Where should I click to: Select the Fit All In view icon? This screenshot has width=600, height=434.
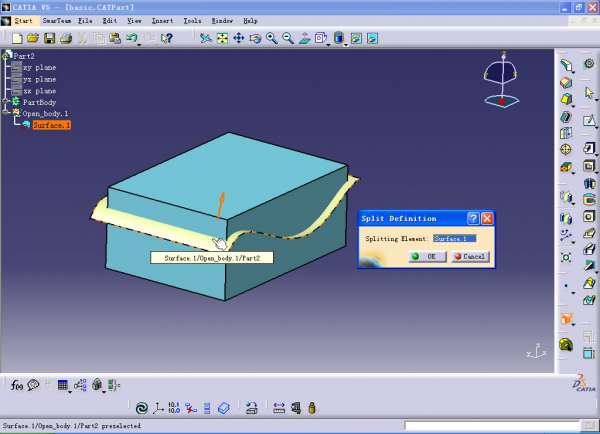(222, 39)
